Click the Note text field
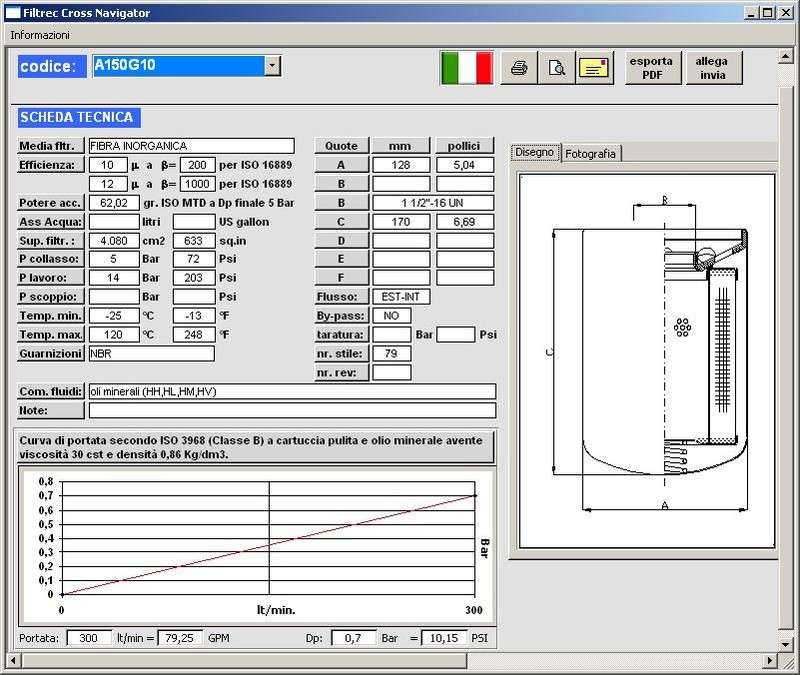 click(292, 410)
